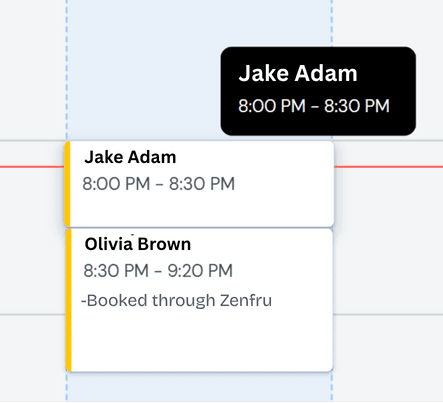Click the black Jake Adam tooltip
The width and height of the screenshot is (443, 403).
pyautogui.click(x=318, y=91)
